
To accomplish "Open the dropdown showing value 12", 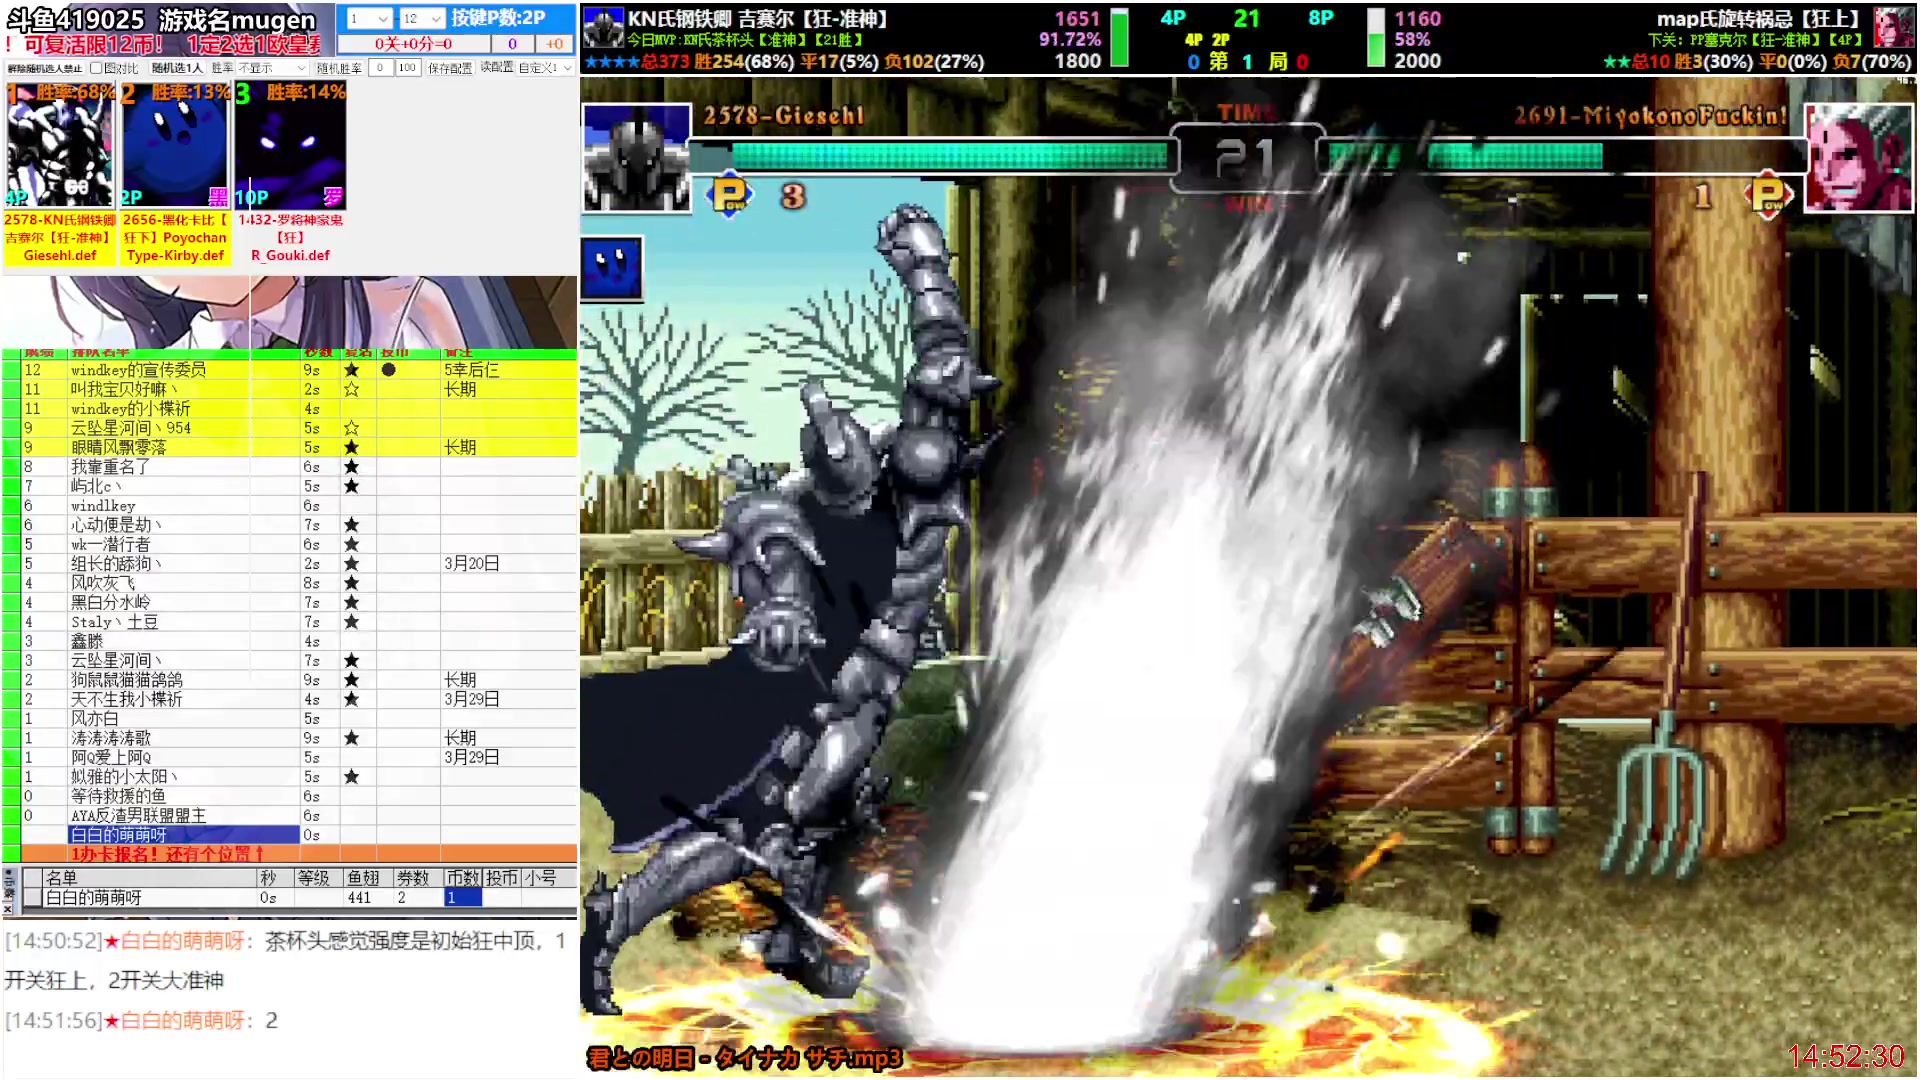I will (x=421, y=18).
